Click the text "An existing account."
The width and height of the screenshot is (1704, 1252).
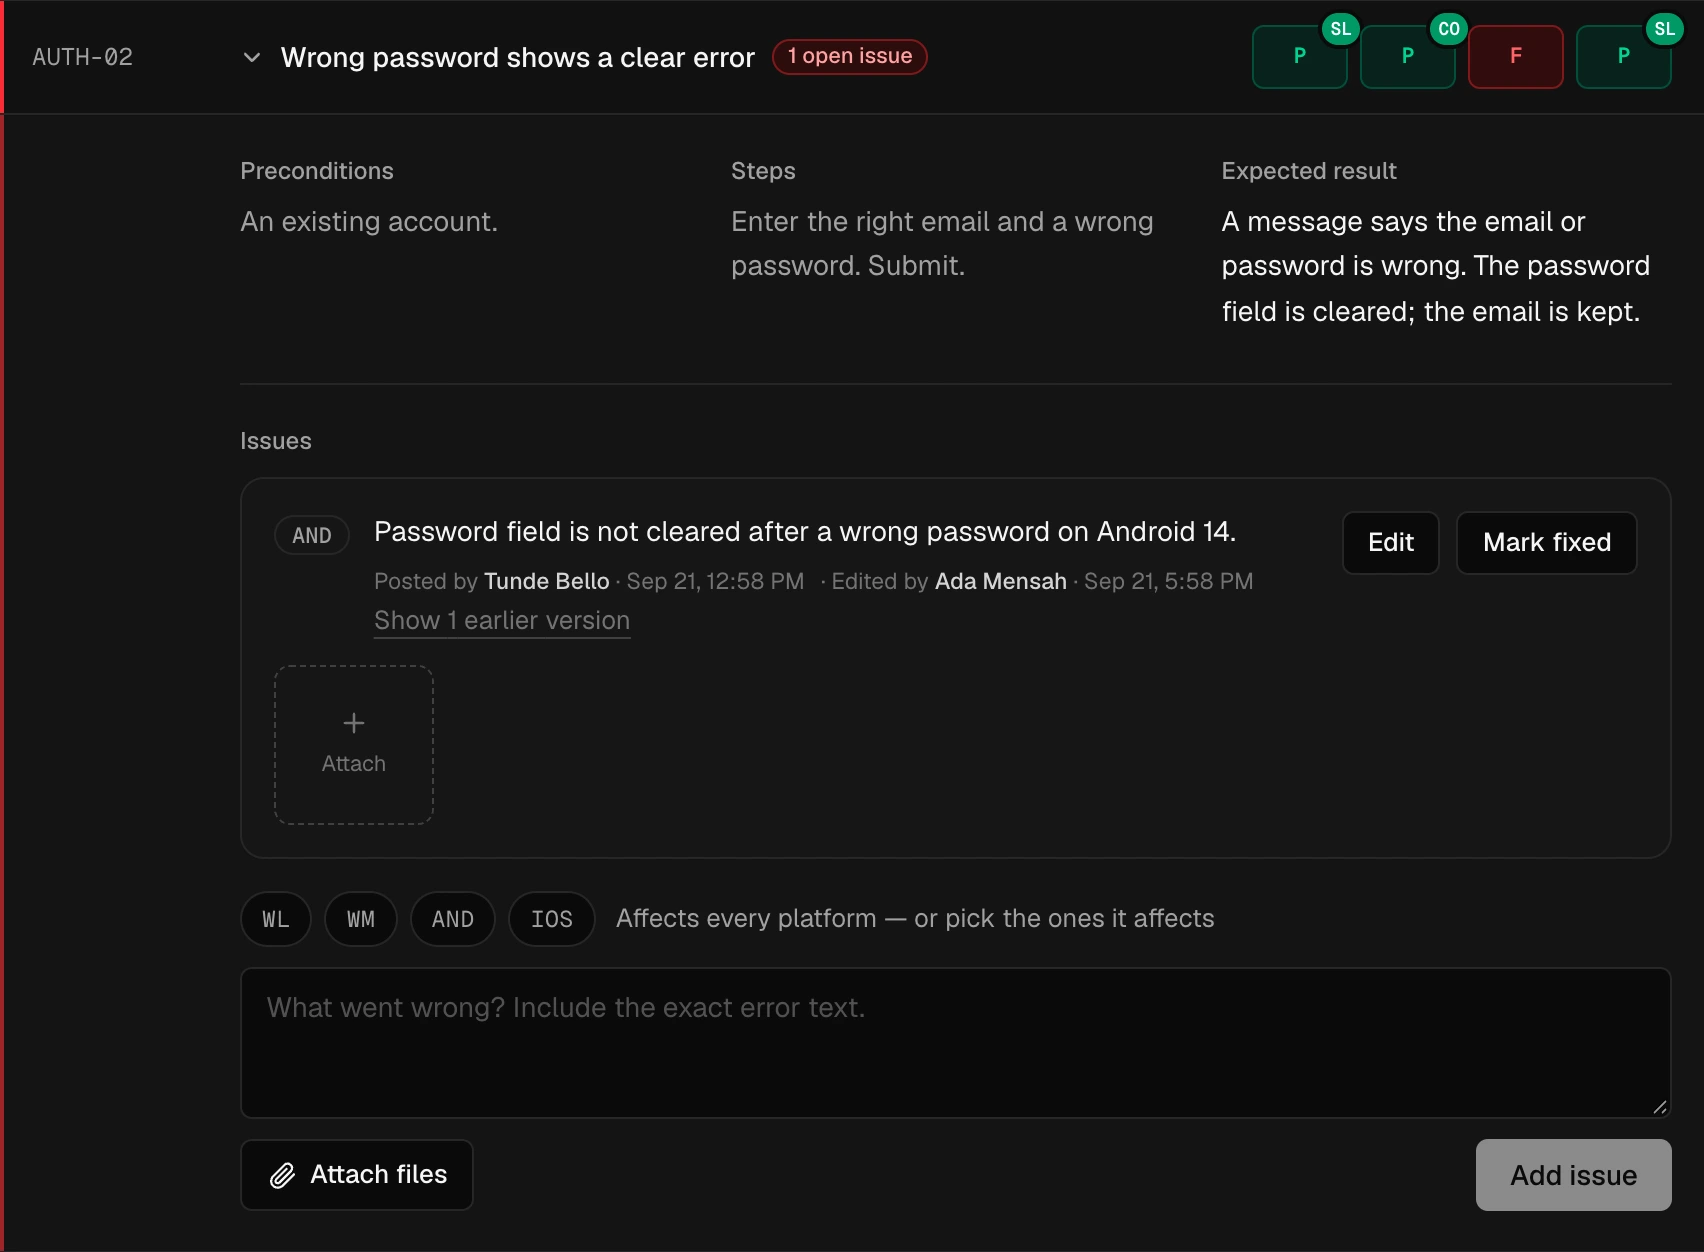coord(369,222)
